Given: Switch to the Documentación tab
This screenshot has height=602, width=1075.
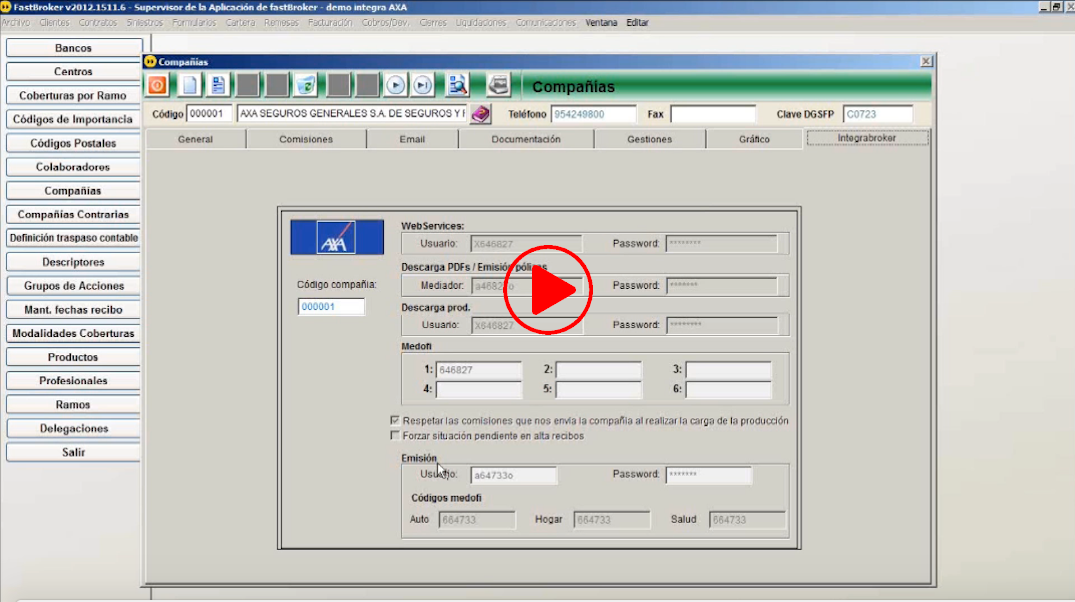Looking at the screenshot, I should [526, 139].
